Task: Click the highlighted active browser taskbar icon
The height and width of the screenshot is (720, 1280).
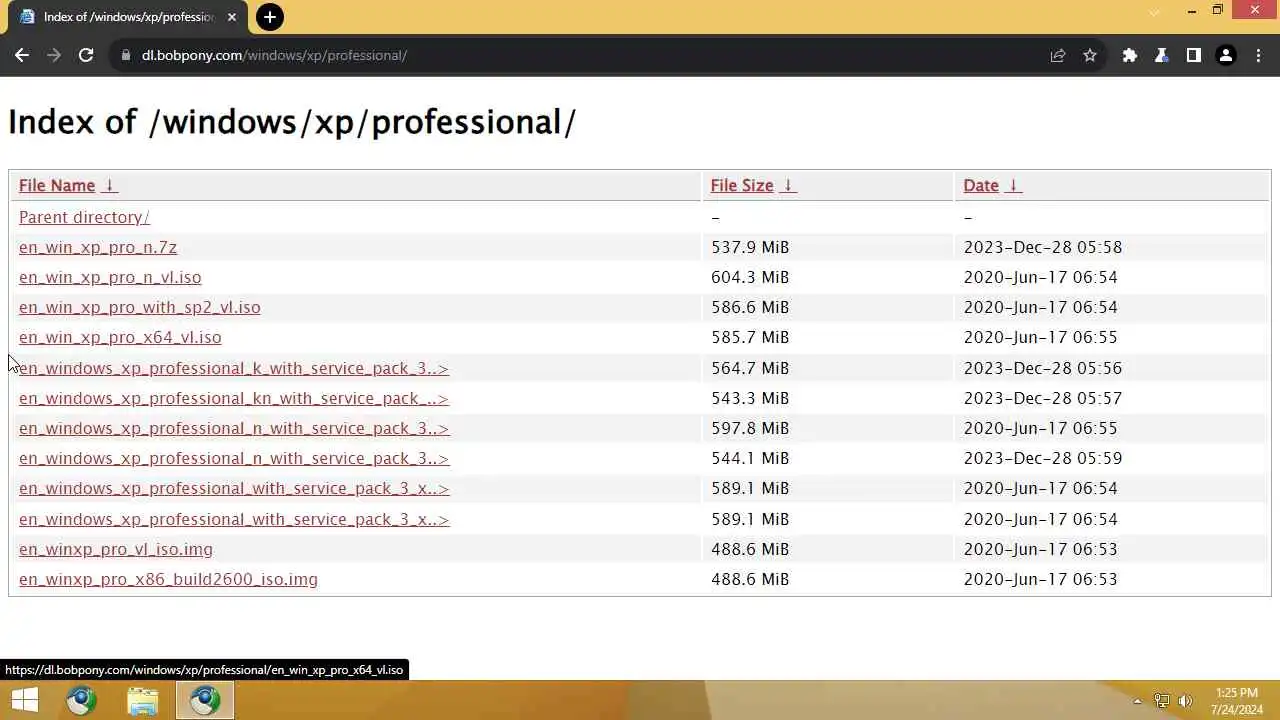Action: tap(205, 701)
